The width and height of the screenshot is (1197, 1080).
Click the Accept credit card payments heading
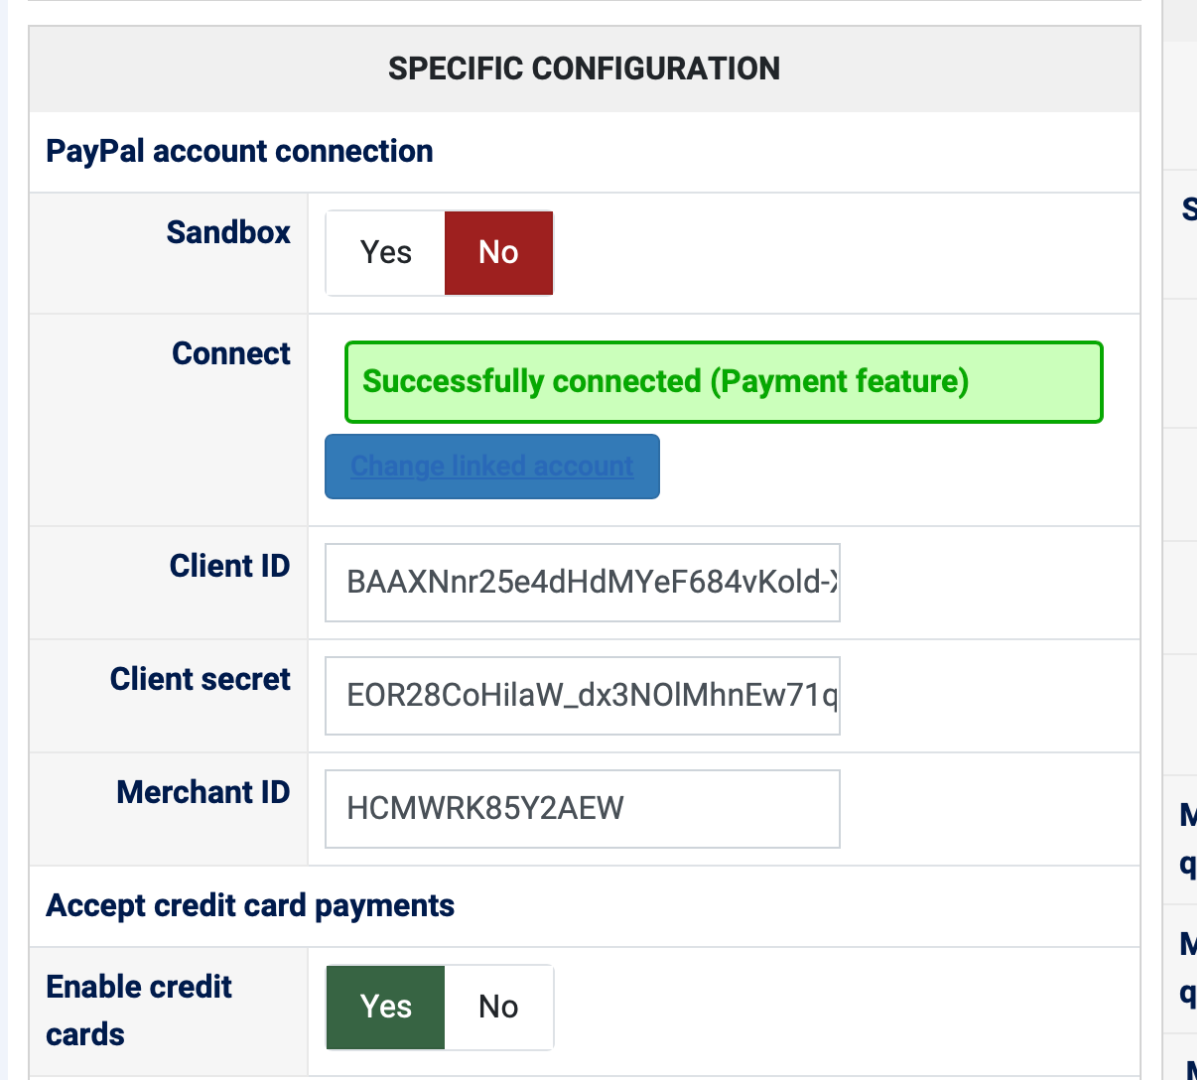pos(250,906)
